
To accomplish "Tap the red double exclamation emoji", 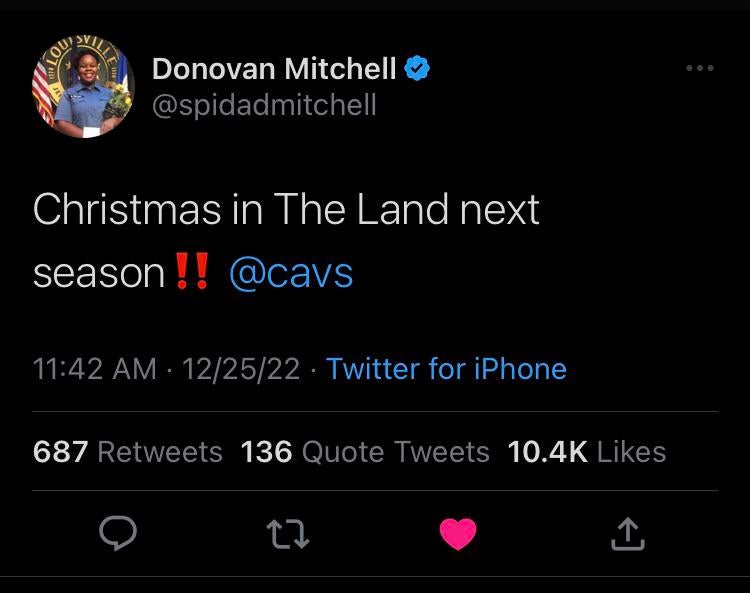I will (x=191, y=273).
